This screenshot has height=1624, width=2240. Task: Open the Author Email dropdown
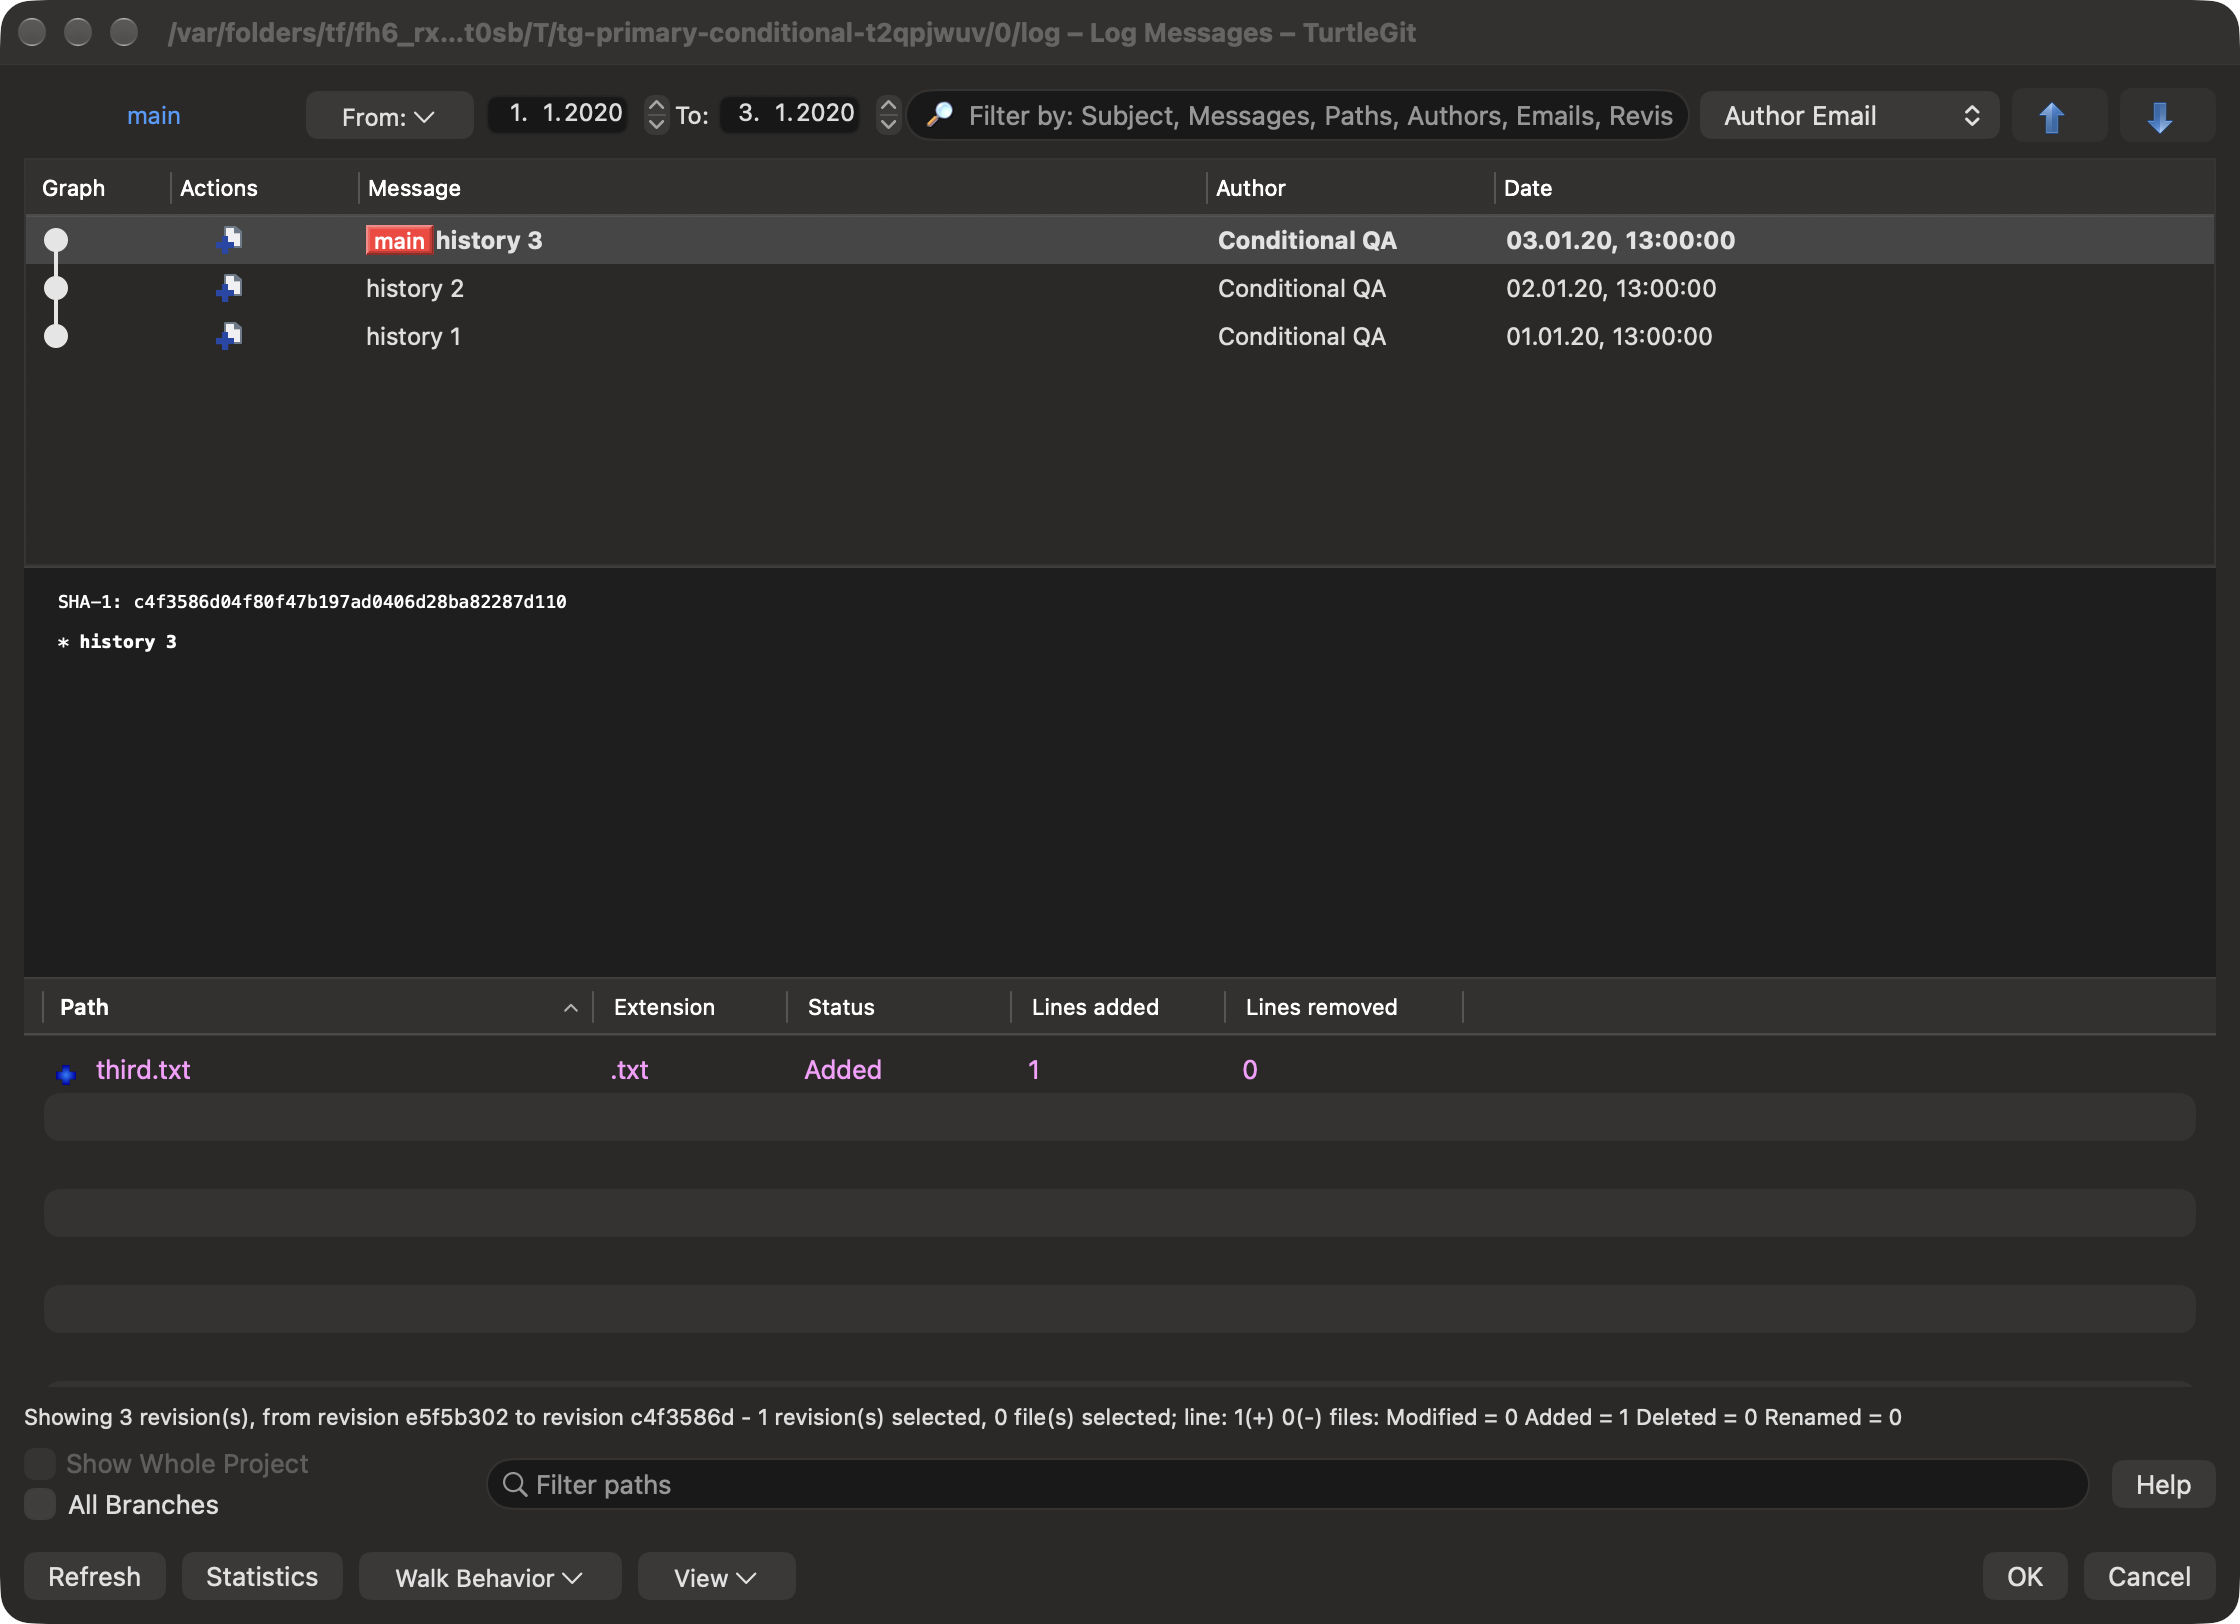1849,116
